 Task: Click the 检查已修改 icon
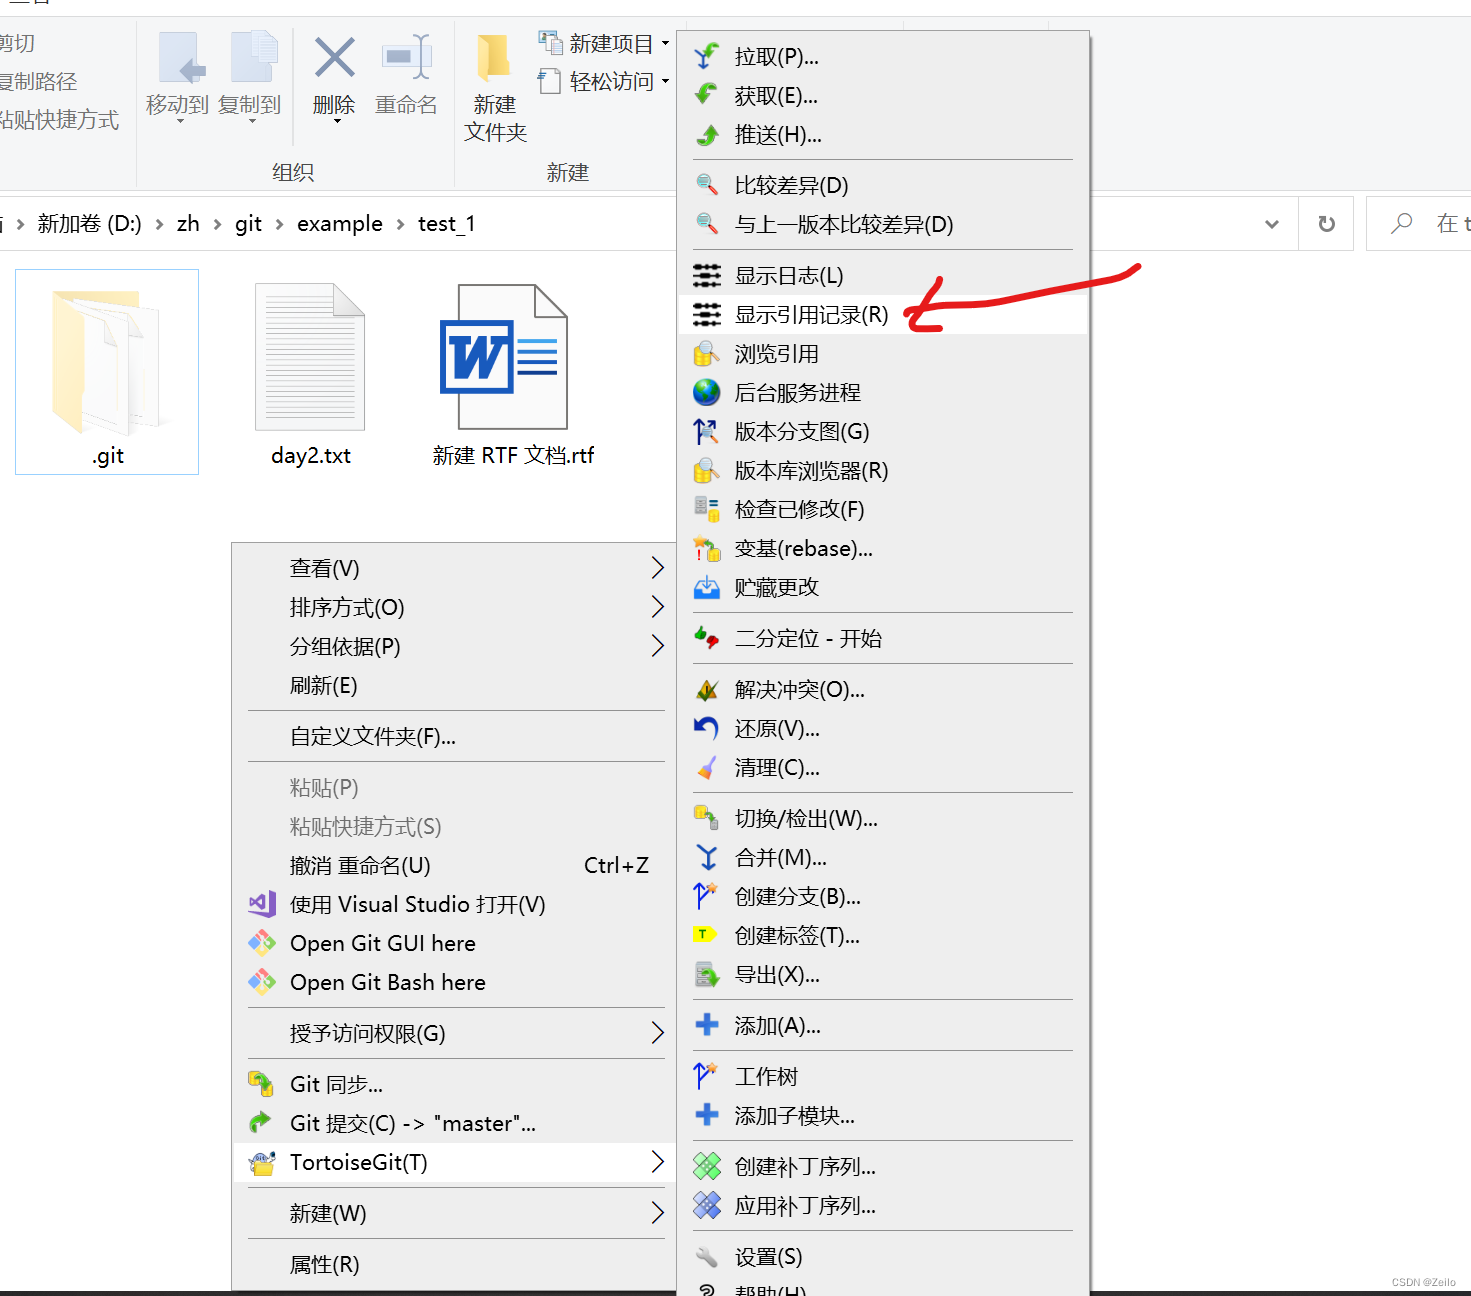[x=707, y=509]
